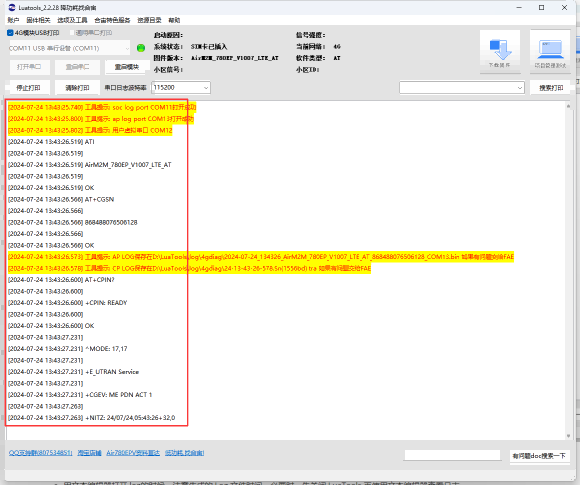Open the QQ group 807534851 link

[x=41, y=453]
